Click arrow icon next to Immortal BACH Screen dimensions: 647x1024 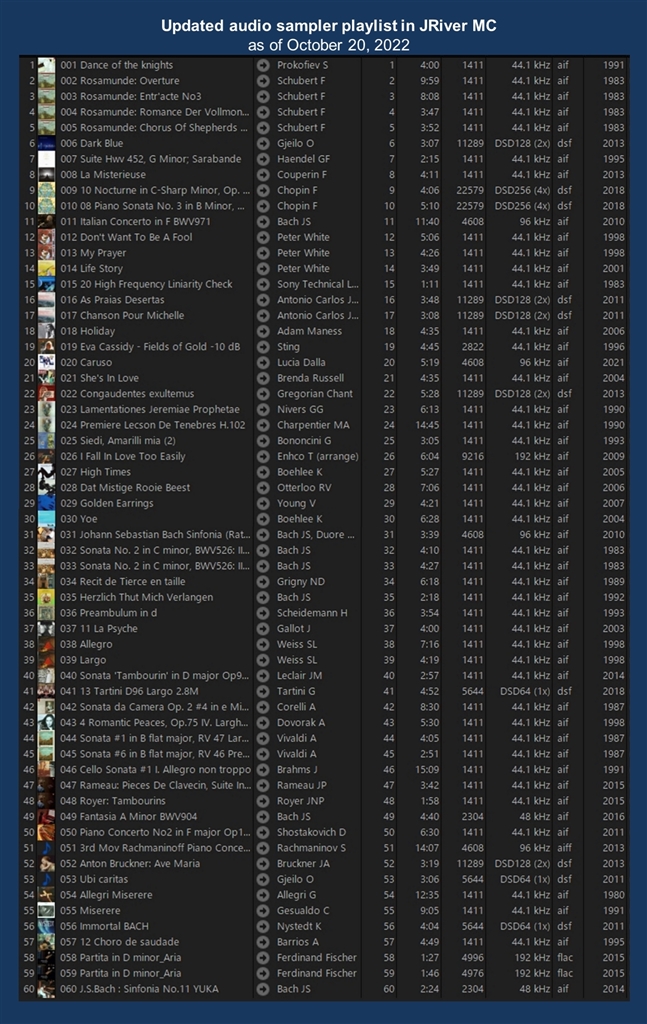coord(263,927)
